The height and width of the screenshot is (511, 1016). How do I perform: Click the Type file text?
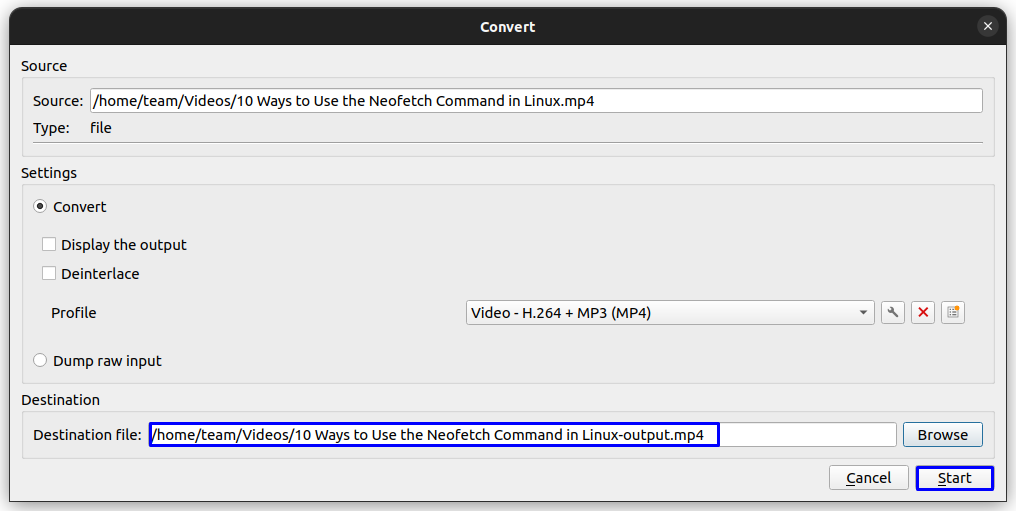coord(101,128)
